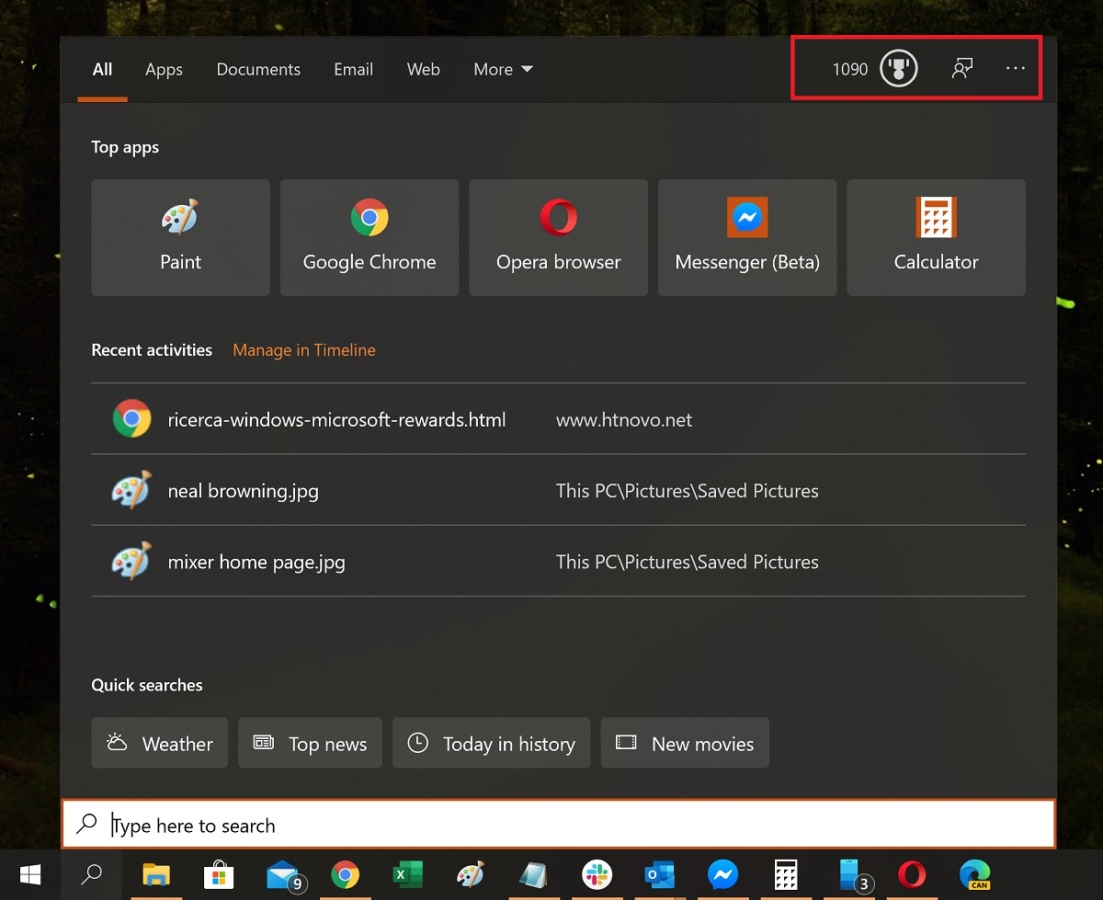The height and width of the screenshot is (900, 1103).
Task: Run the Weather quick search
Action: (x=159, y=743)
